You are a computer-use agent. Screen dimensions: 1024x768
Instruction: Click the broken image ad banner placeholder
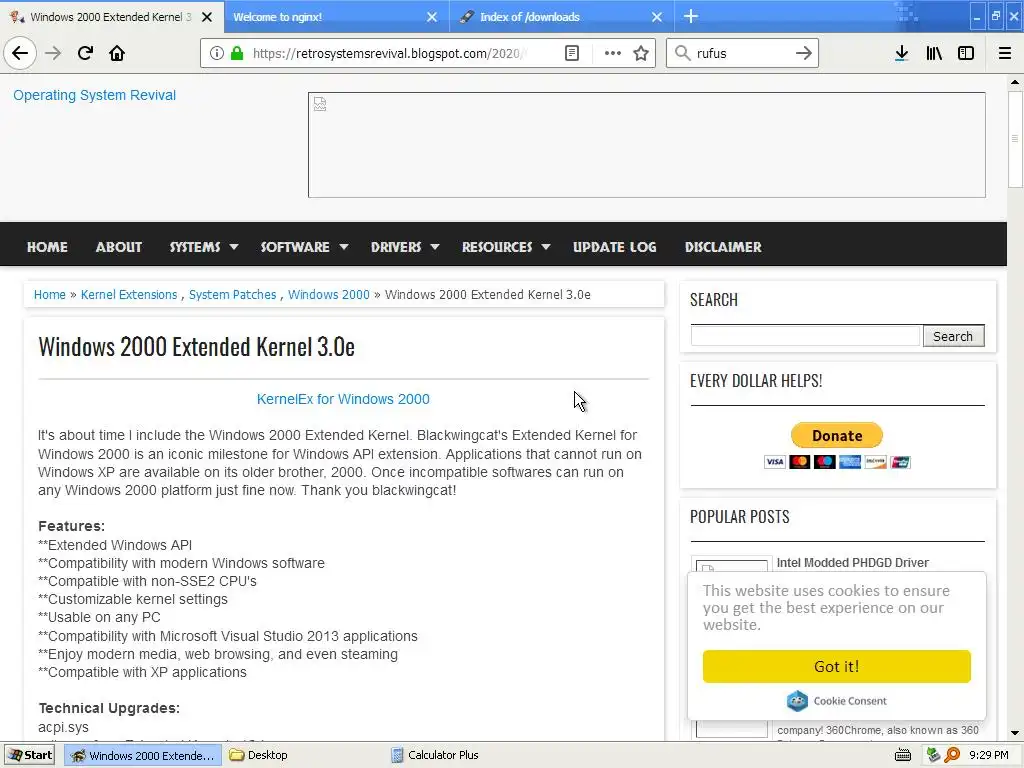647,145
